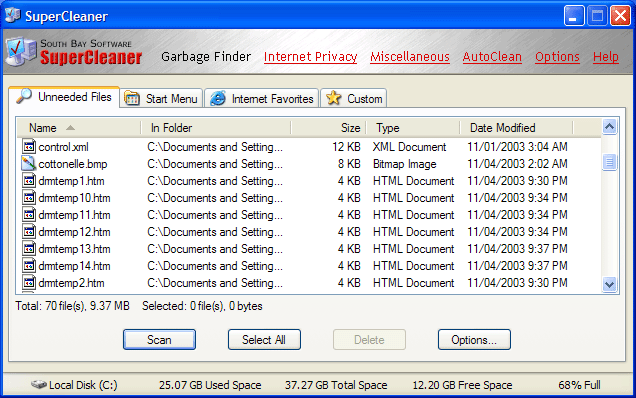636x398 pixels.
Task: Click Selected: 0 file(s), 0 bytes text
Action: [202, 306]
